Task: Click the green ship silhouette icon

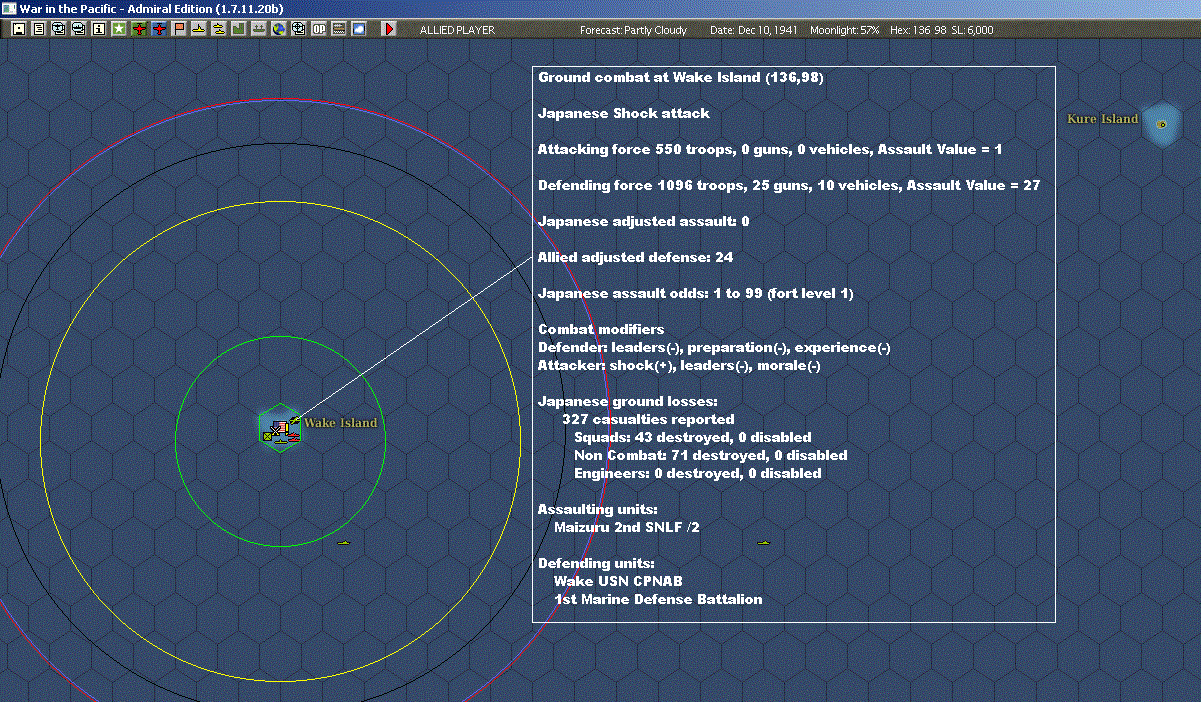Action: 259,29
